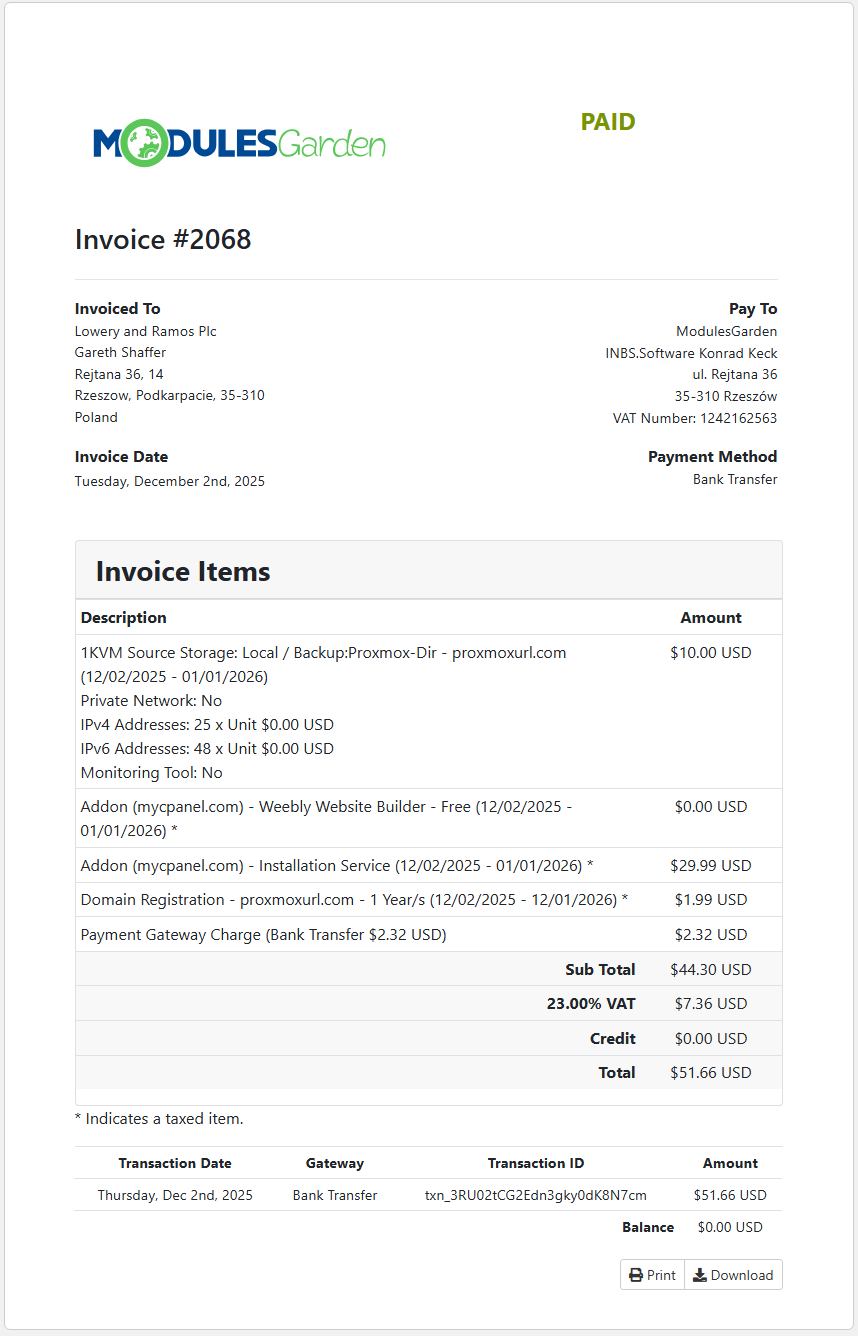
Task: Select the Payment Gateway Charge line
Action: pyautogui.click(x=264, y=933)
